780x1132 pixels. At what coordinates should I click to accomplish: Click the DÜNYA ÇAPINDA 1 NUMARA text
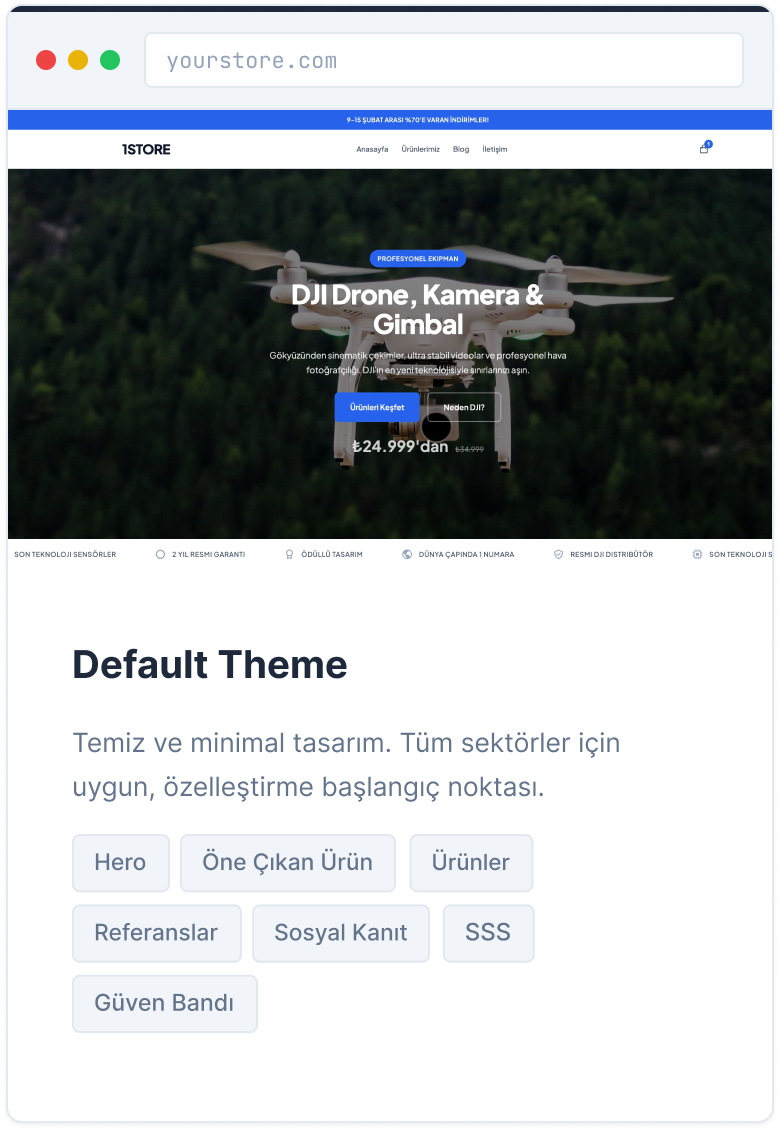click(x=466, y=554)
